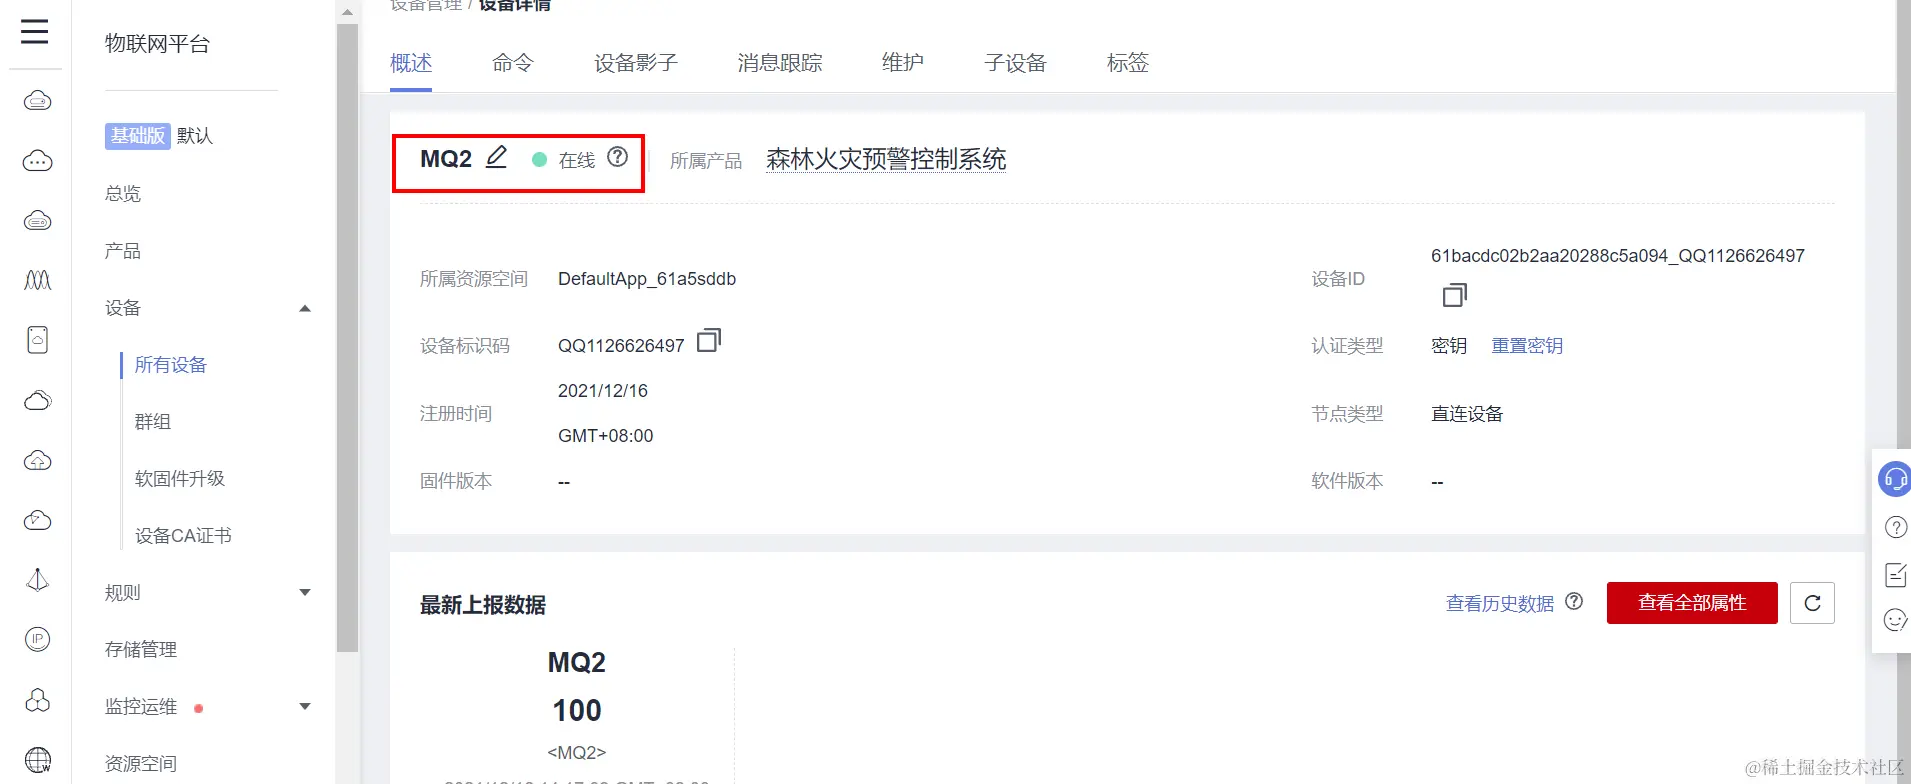Image resolution: width=1911 pixels, height=784 pixels.
Task: Open the 查看历史数据 link
Action: (x=1500, y=603)
